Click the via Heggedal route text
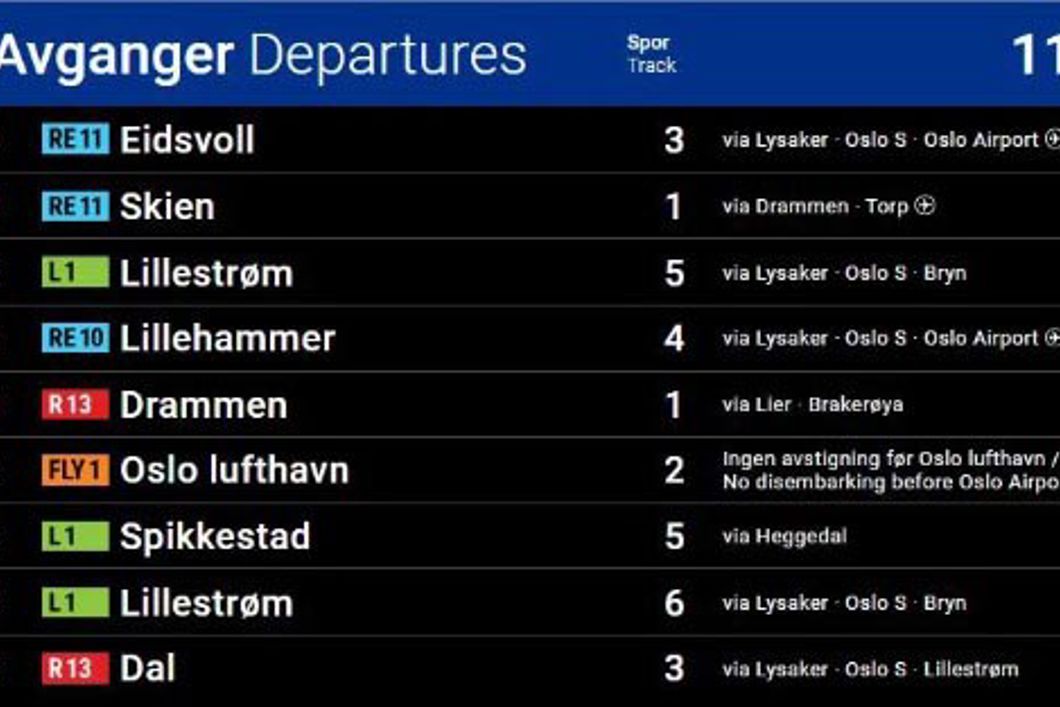The image size is (1060, 707). [x=784, y=537]
